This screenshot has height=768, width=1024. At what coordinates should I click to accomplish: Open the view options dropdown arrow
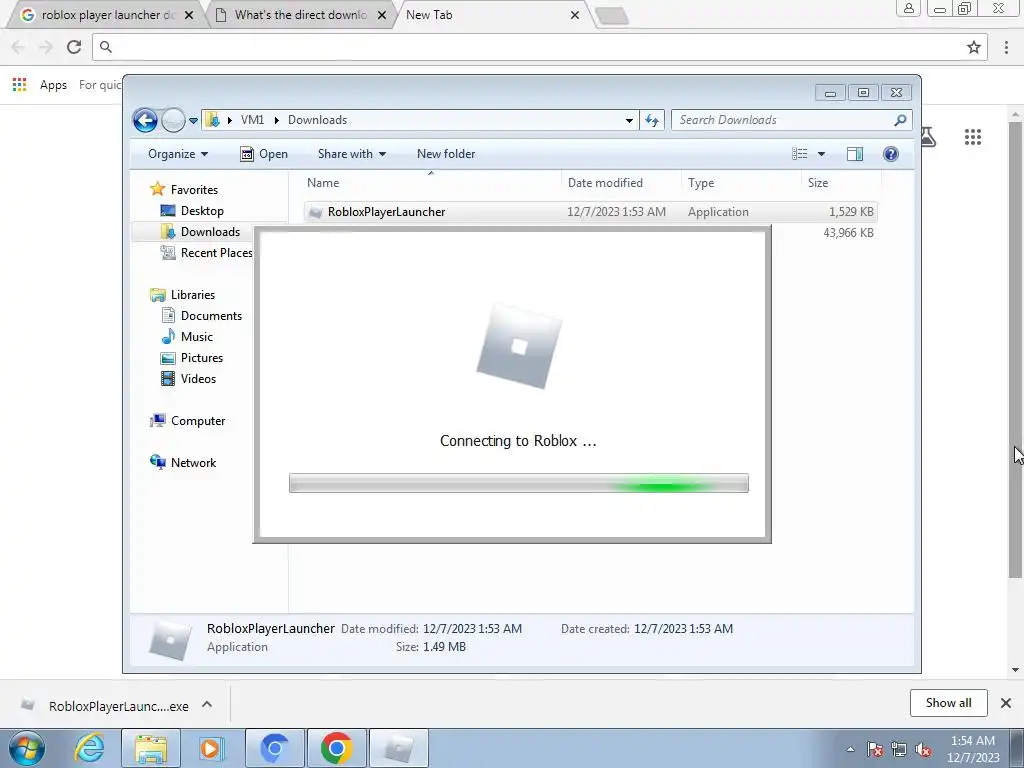[822, 154]
